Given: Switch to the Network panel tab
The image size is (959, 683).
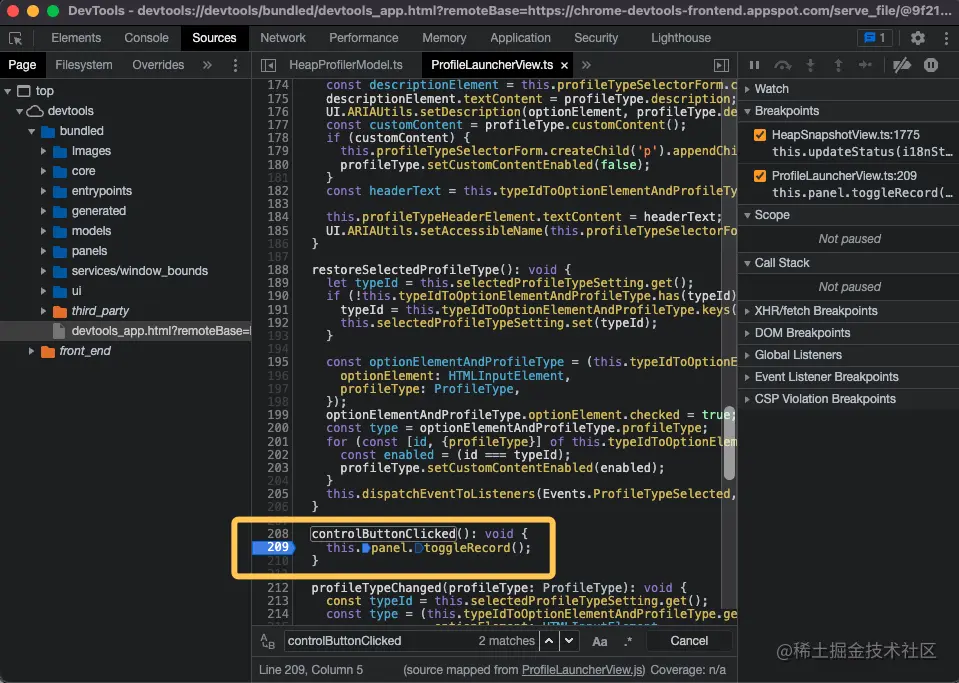Looking at the screenshot, I should point(283,38).
